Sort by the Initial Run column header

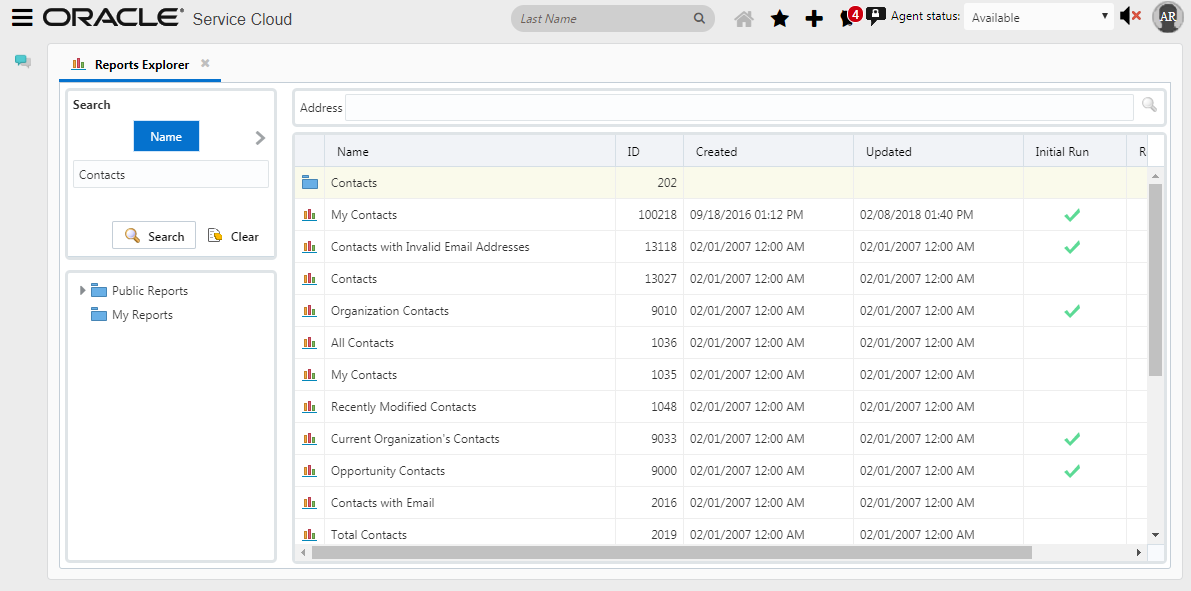pyautogui.click(x=1075, y=151)
